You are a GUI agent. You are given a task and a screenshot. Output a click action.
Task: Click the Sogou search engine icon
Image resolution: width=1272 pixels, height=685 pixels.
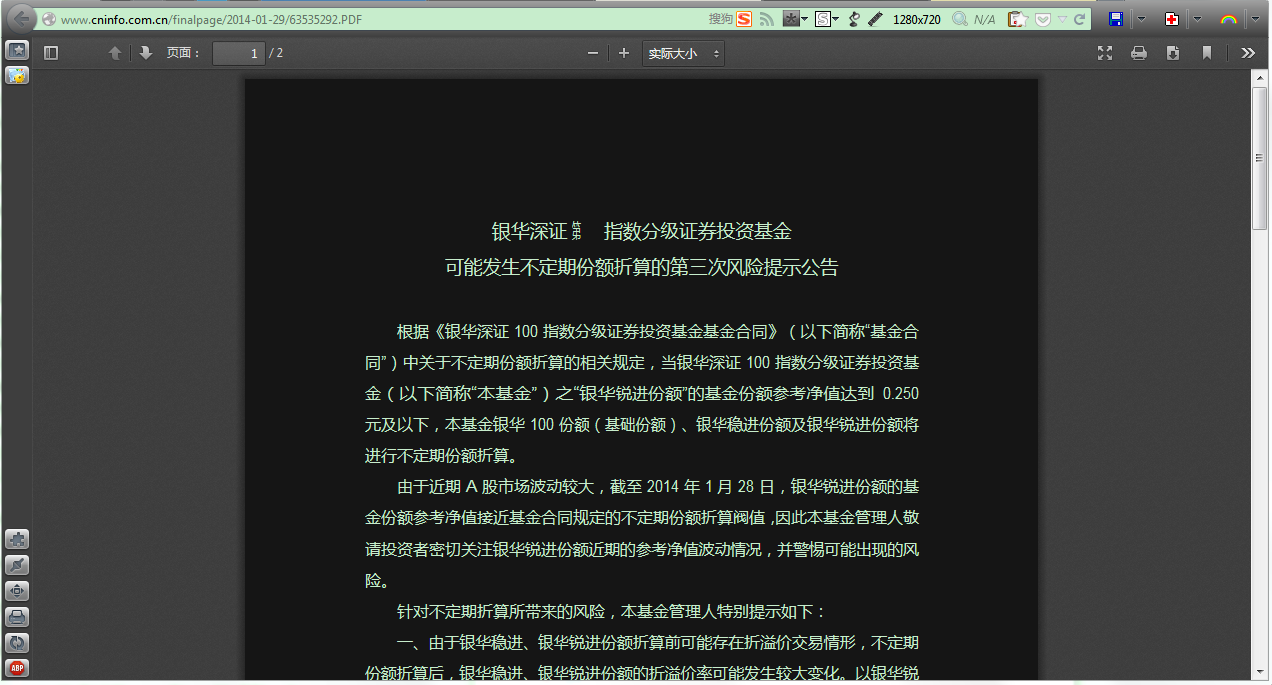[743, 19]
